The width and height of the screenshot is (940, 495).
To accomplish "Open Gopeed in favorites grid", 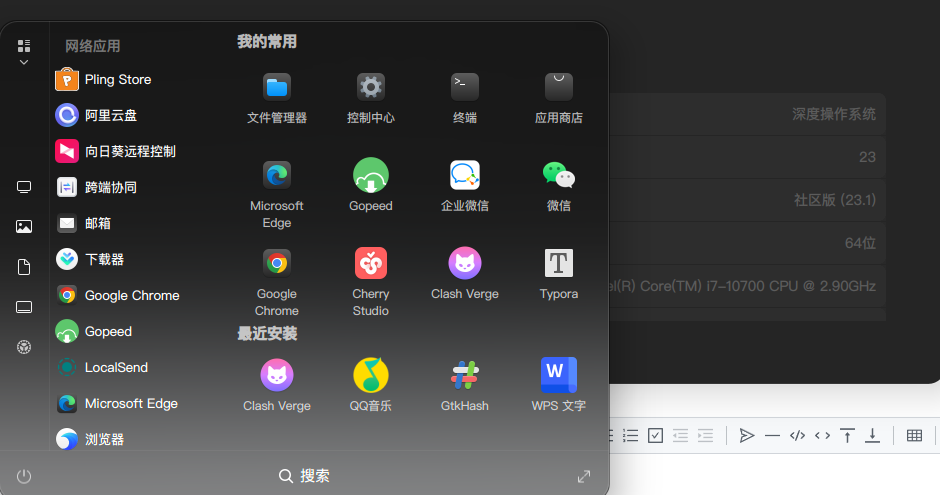I will (x=370, y=186).
